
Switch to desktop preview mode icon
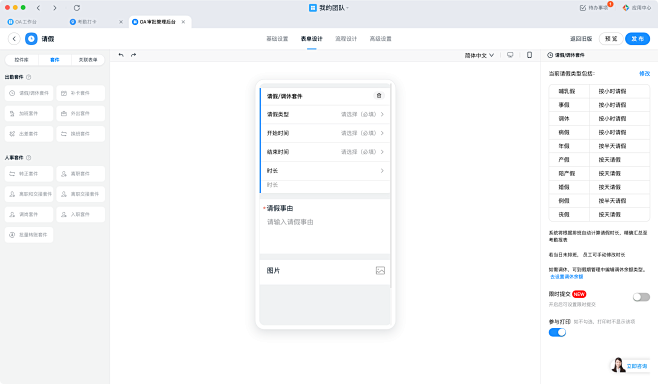click(510, 55)
